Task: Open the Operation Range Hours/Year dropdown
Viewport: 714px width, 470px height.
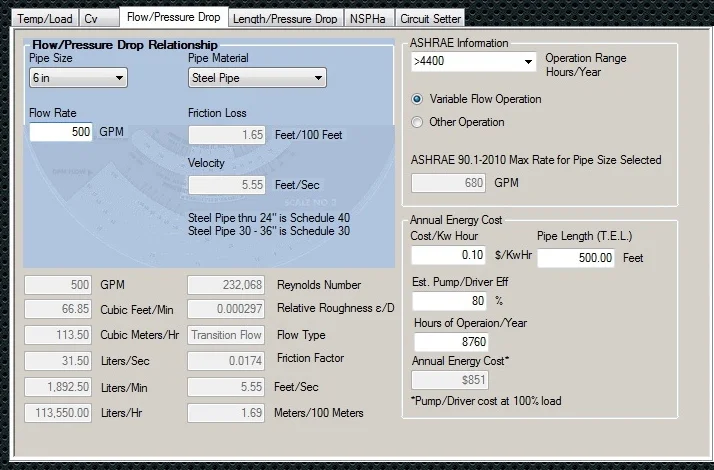Action: pyautogui.click(x=474, y=61)
